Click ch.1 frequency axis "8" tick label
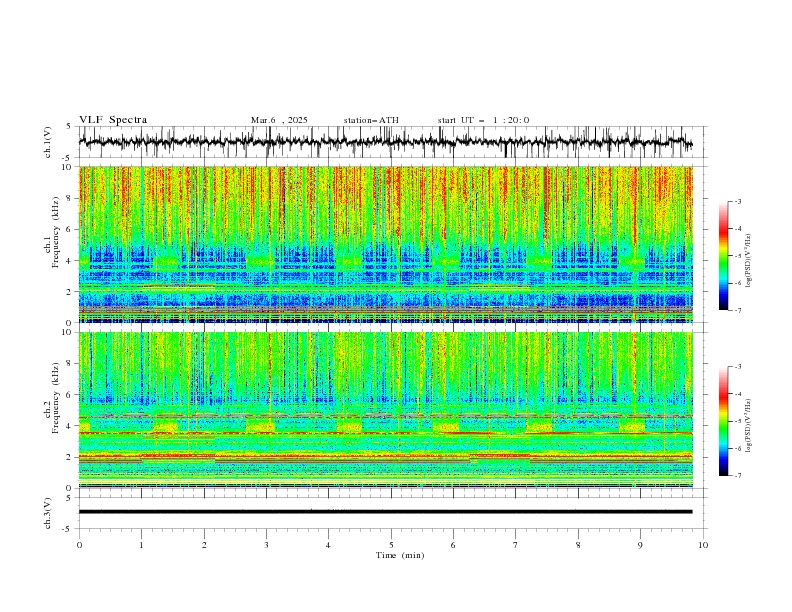 pyautogui.click(x=69, y=198)
